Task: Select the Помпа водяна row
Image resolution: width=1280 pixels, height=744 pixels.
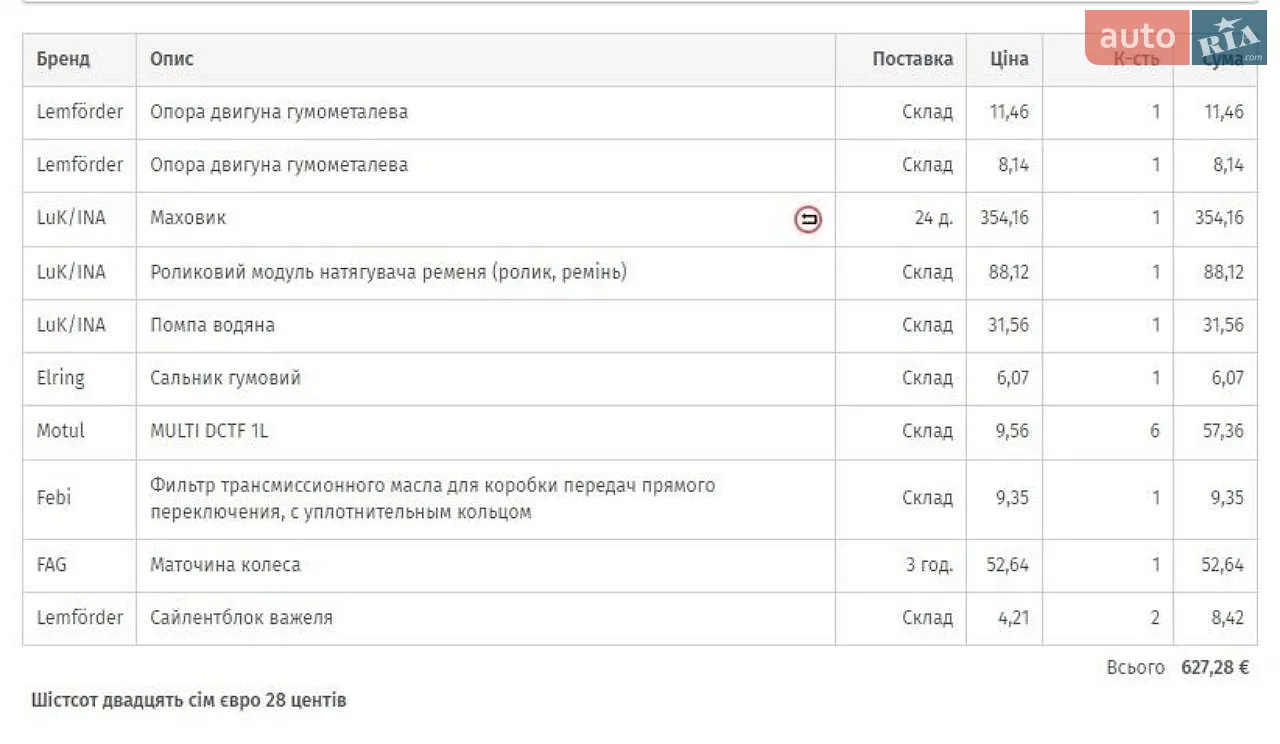Action: pos(640,325)
